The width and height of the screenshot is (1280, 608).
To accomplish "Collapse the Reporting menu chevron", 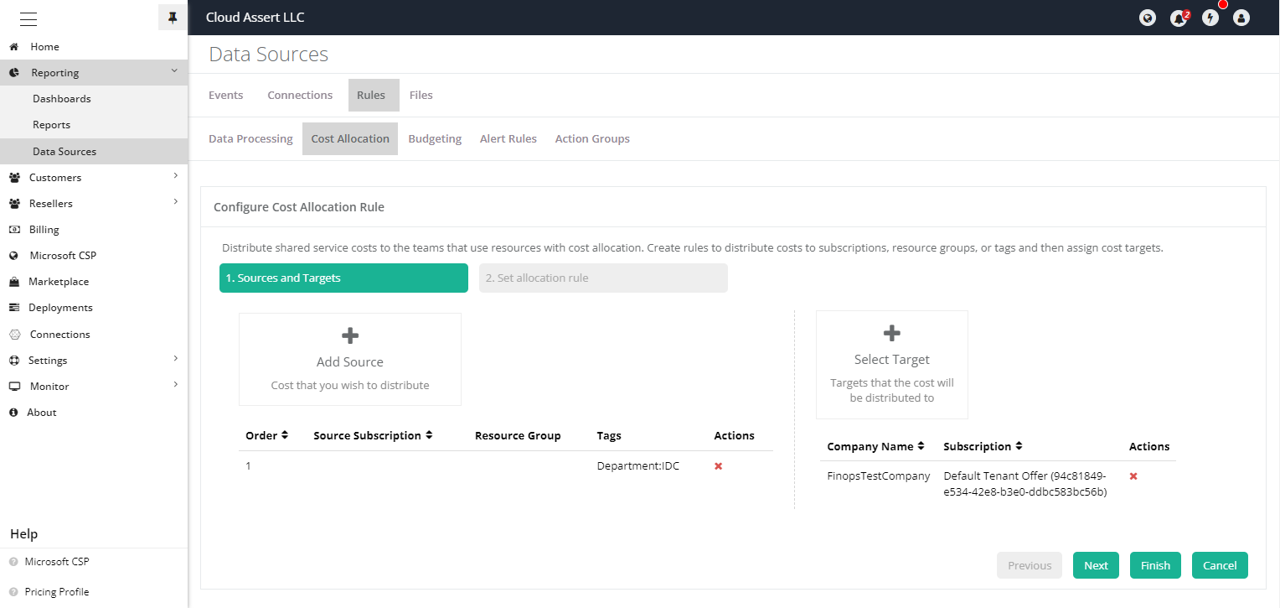I will pyautogui.click(x=175, y=71).
